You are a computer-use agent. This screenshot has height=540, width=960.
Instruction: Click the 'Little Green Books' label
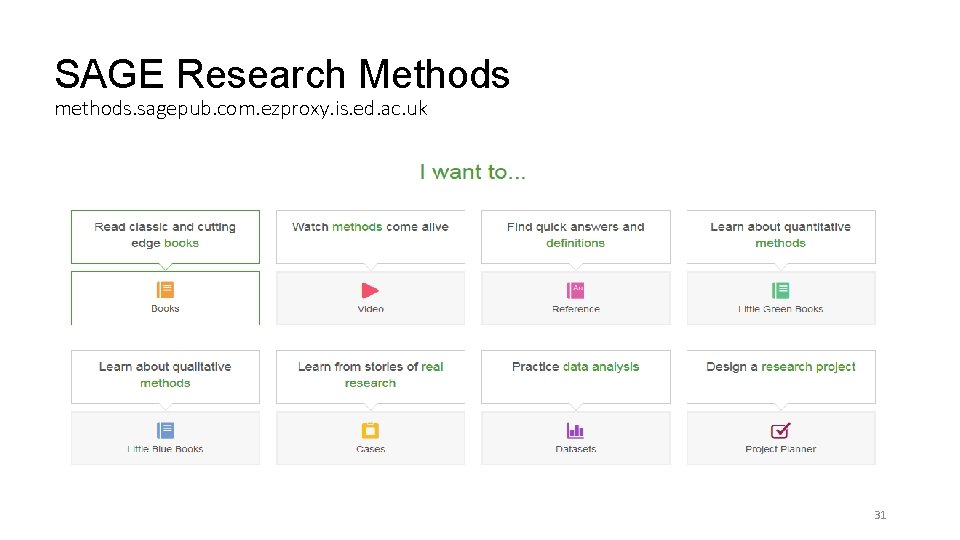pos(781,309)
